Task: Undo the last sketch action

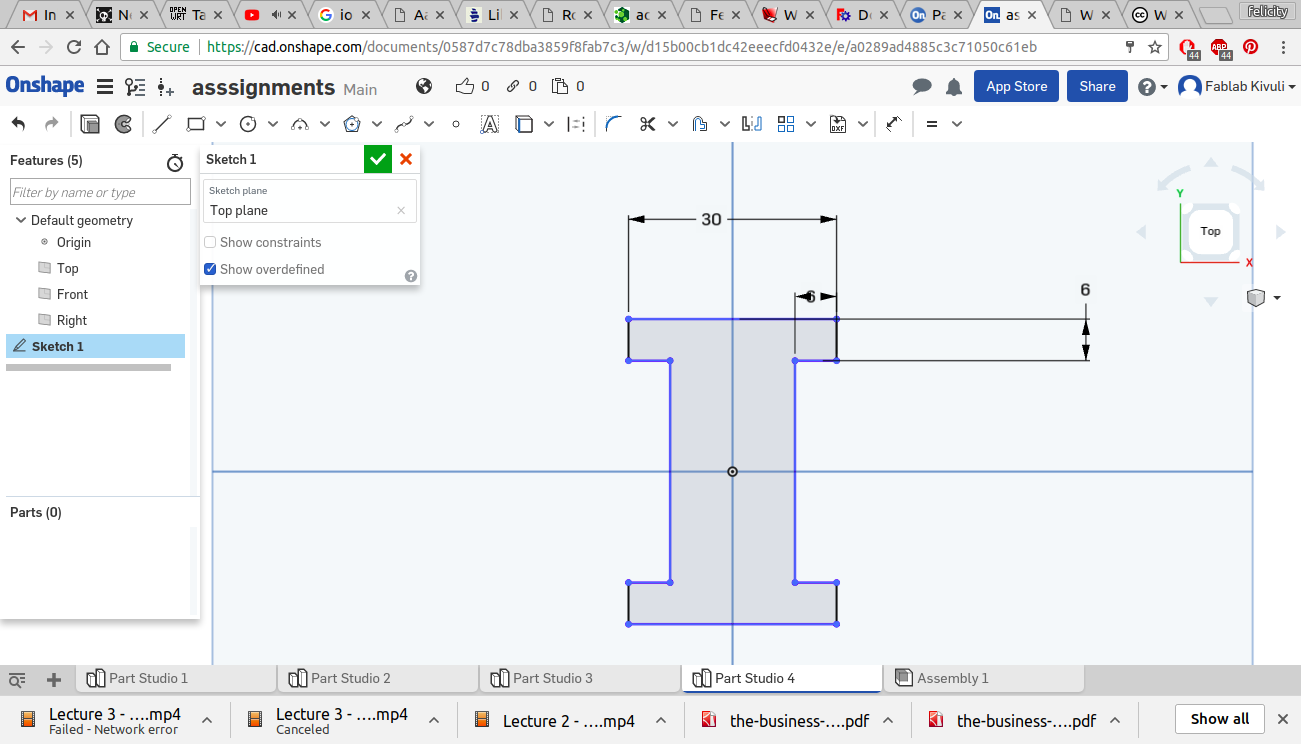Action: pos(18,124)
